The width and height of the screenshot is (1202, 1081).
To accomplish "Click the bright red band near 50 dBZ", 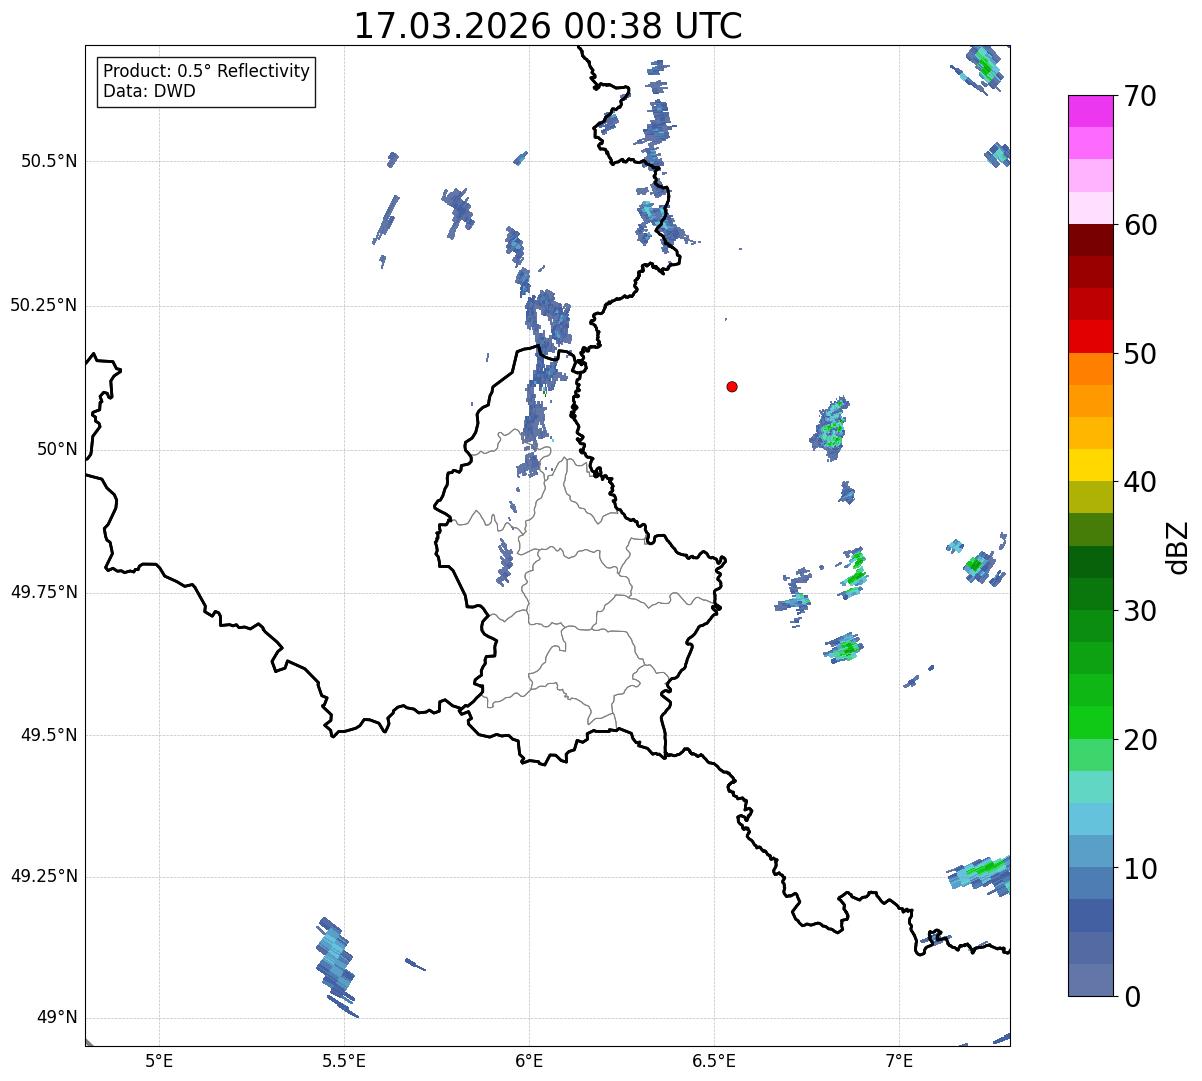I will [1091, 337].
